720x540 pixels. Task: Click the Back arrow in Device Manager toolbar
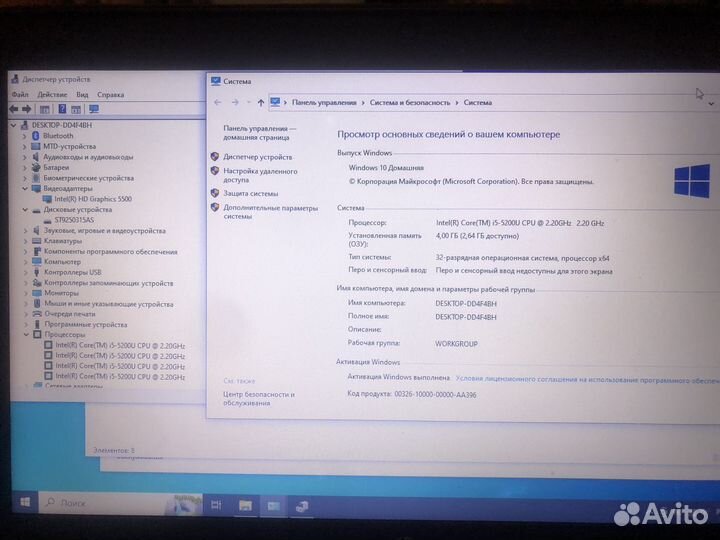tap(14, 109)
